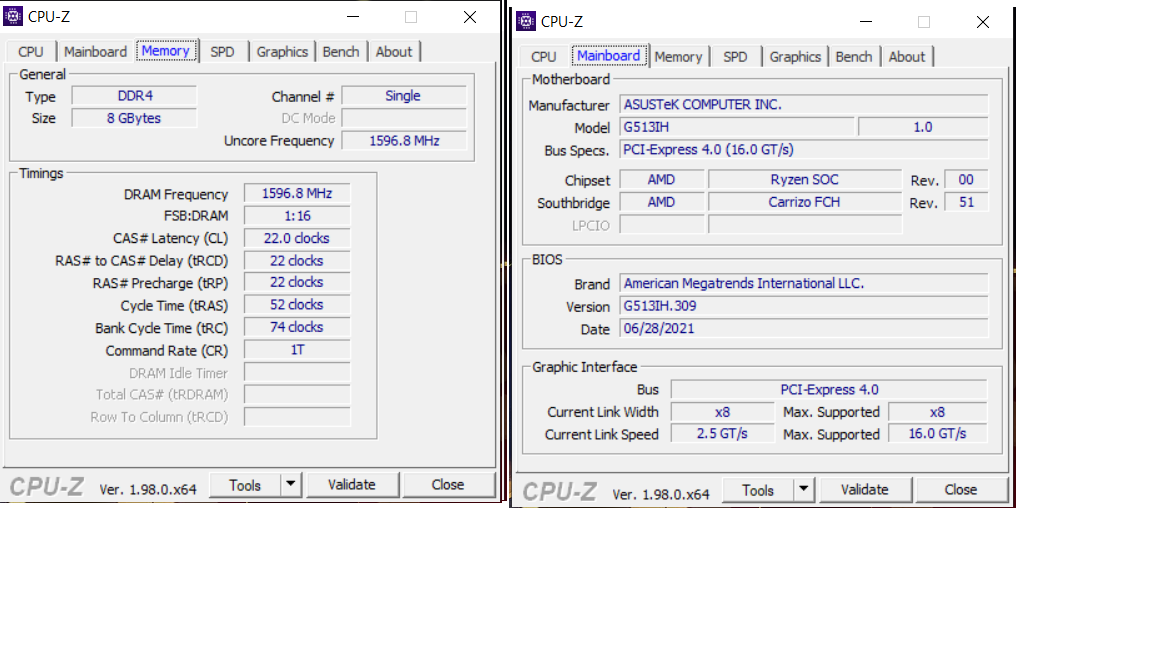Click CPU-Z app icon in left window title bar
This screenshot has width=1152, height=648.
[x=12, y=16]
